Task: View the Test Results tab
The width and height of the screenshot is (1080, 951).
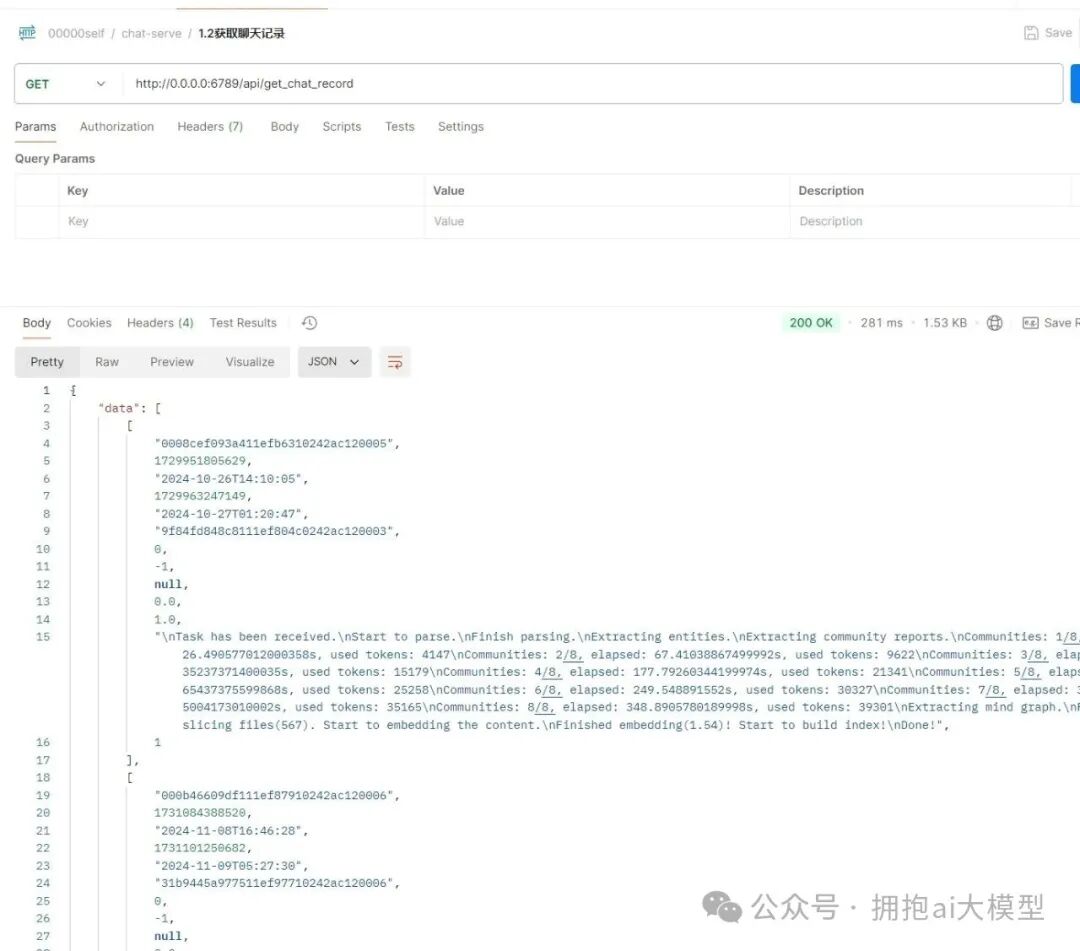Action: [x=243, y=322]
